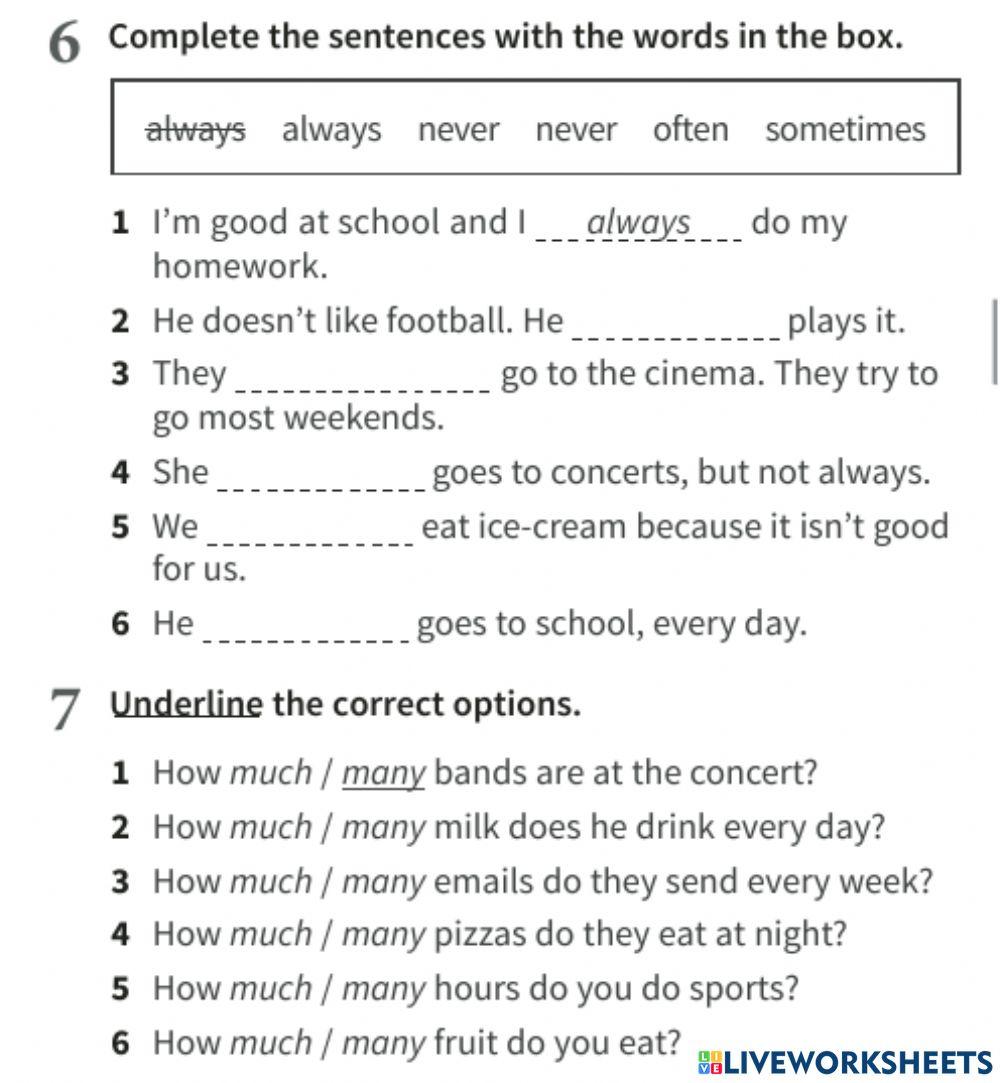The image size is (1000, 1083).
Task: Pick "much" in the fruit question
Action: [x=271, y=1043]
